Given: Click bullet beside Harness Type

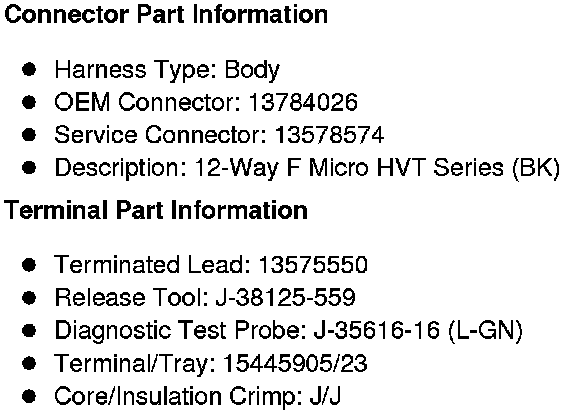Looking at the screenshot, I should [29, 69].
